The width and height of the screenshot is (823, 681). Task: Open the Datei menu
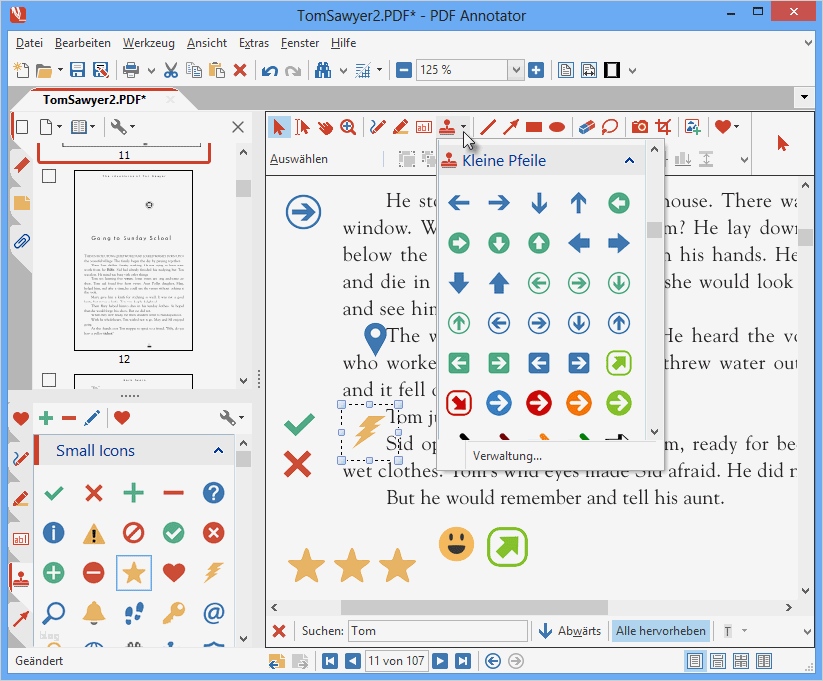pyautogui.click(x=29, y=43)
